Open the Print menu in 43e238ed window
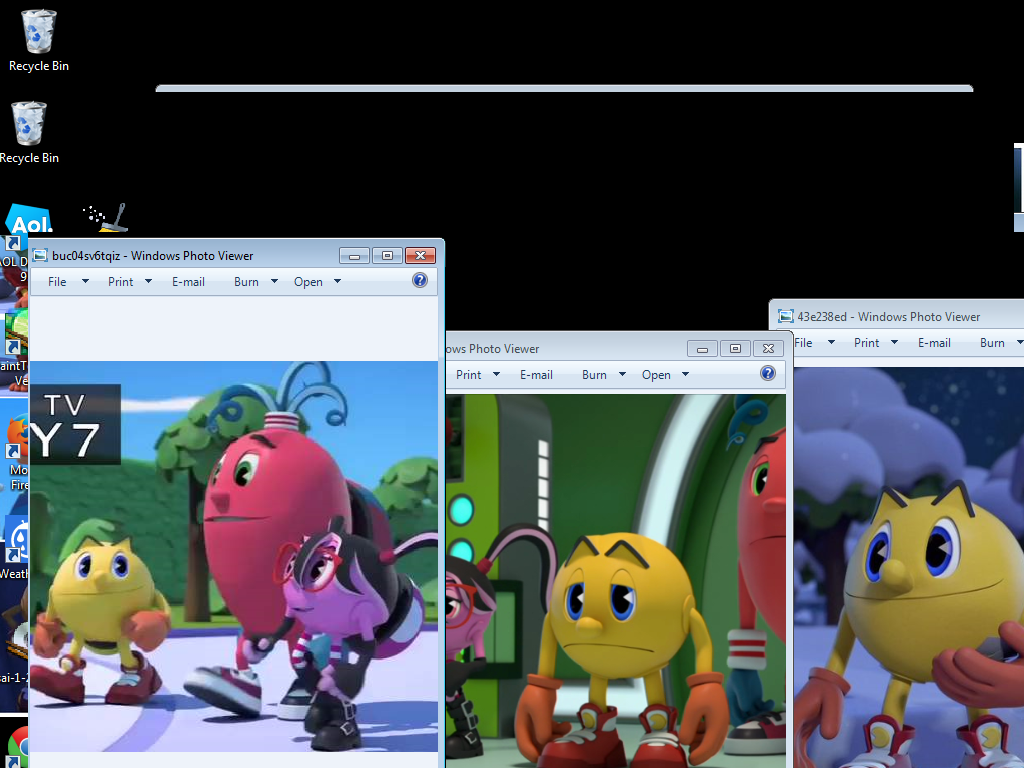This screenshot has height=768, width=1024. (867, 343)
